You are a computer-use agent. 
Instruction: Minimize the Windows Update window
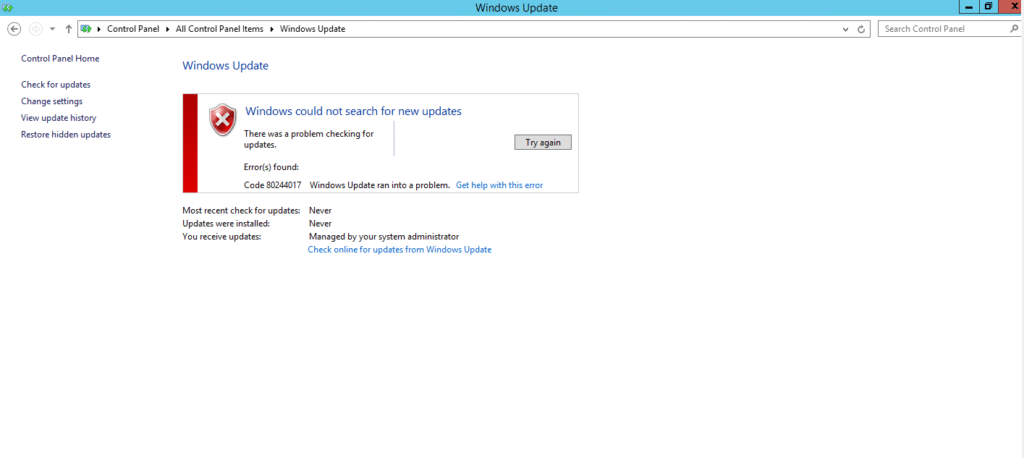click(968, 7)
